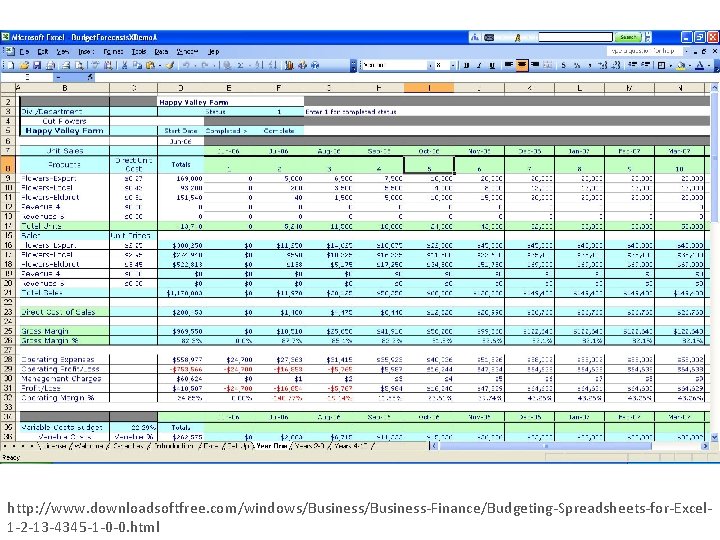720x540 pixels.
Task: Expand the Fill Color dropdown arrow
Action: [689, 65]
